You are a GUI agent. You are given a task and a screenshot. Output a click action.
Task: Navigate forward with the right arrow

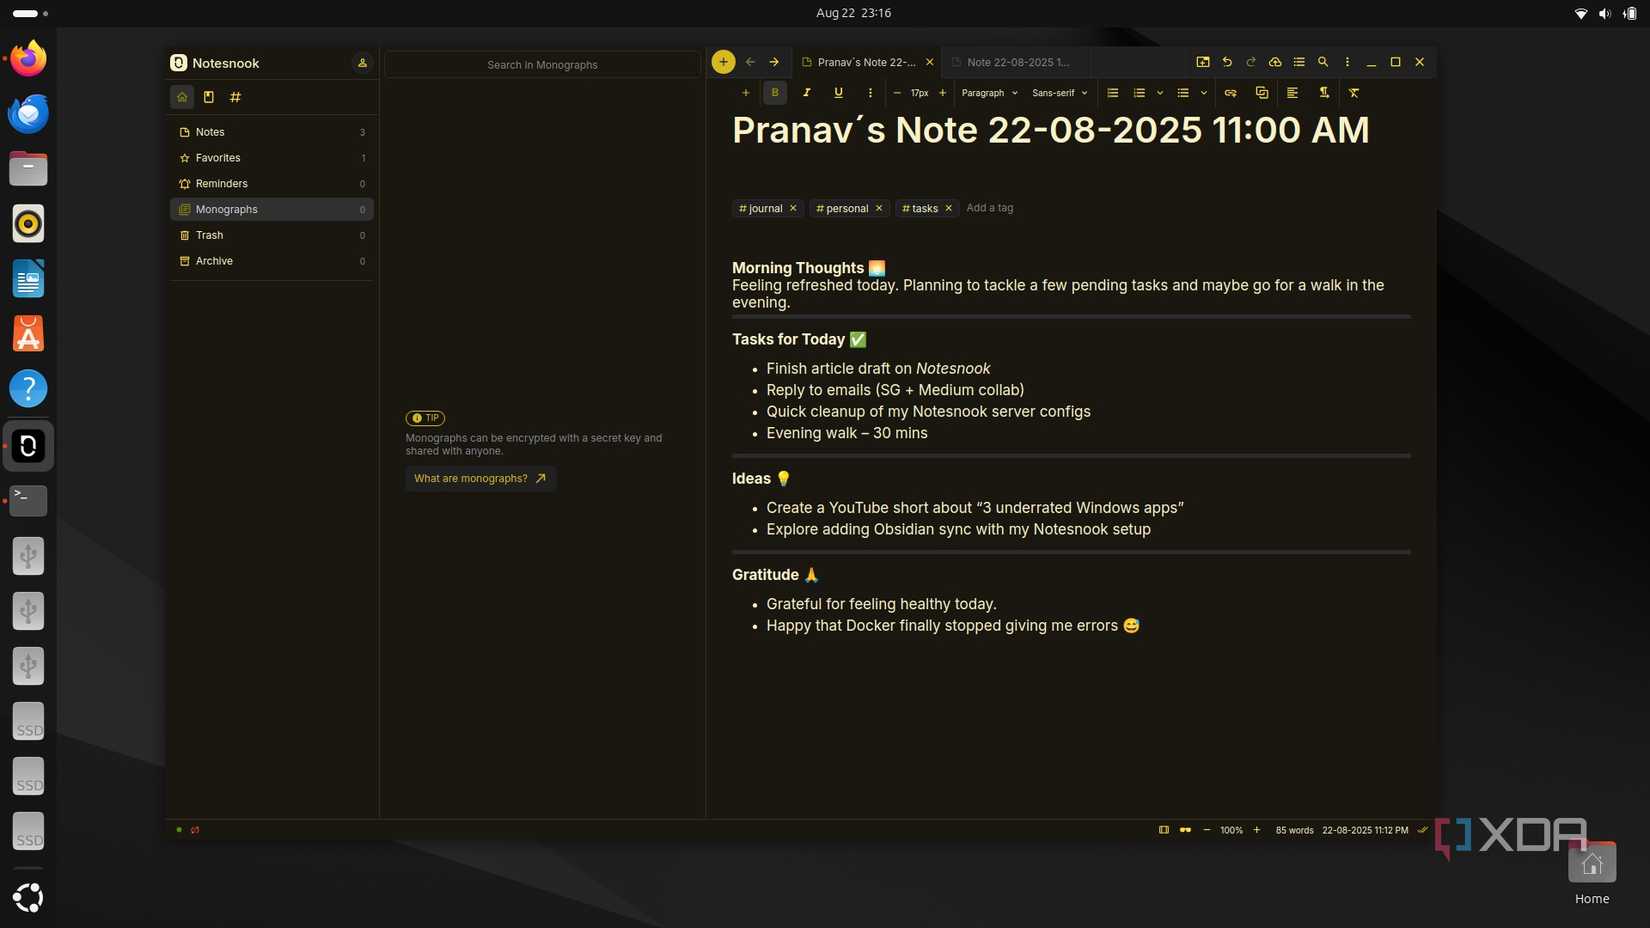(774, 62)
